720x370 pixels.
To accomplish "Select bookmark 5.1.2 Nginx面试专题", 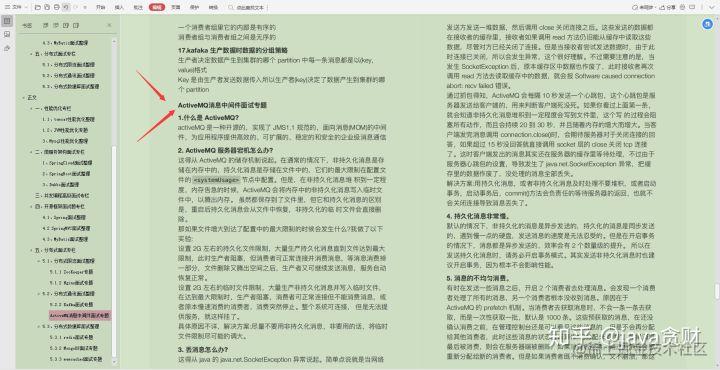I will [x=71, y=283].
